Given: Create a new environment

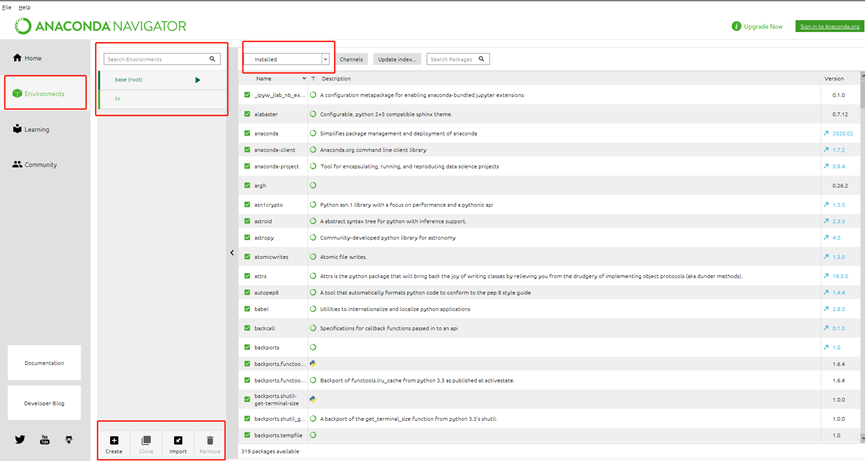Looking at the screenshot, I should tap(114, 444).
